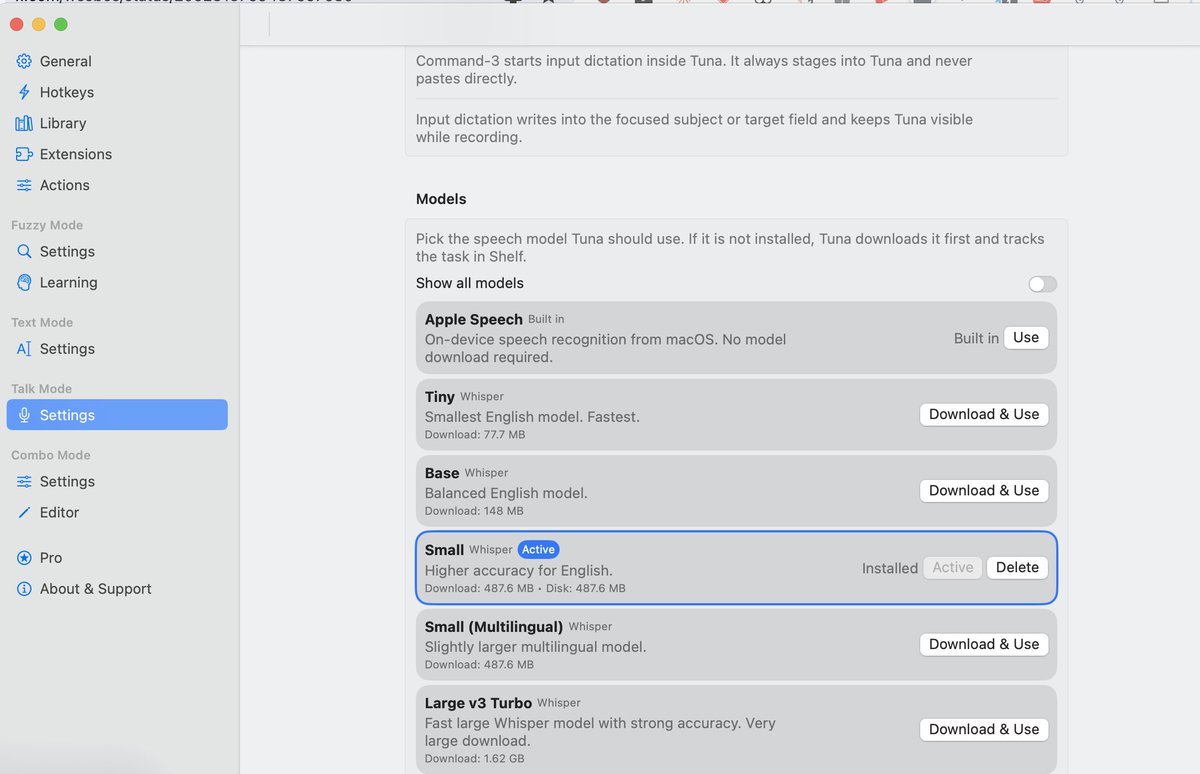The image size is (1200, 774).
Task: Open Hotkeys via the lightning bolt icon
Action: click(24, 92)
